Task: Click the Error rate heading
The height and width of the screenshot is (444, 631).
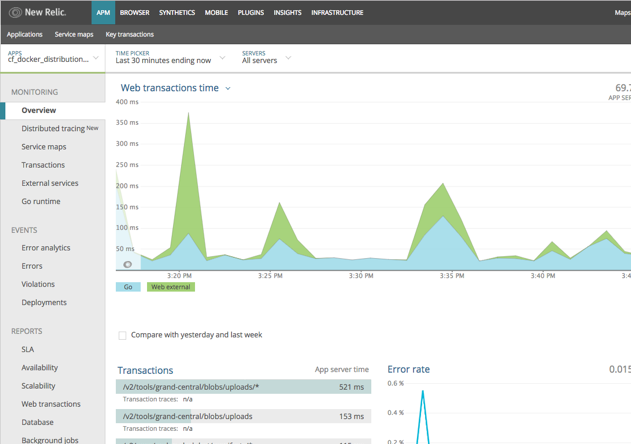Action: click(408, 369)
